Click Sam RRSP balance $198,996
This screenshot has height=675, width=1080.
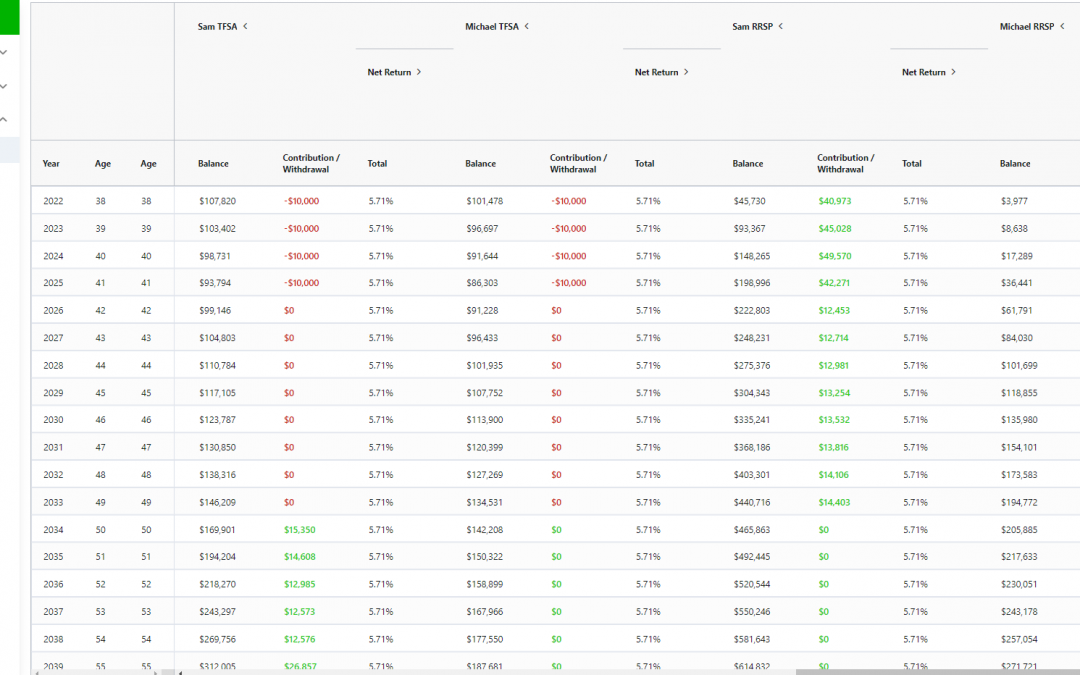coord(752,282)
